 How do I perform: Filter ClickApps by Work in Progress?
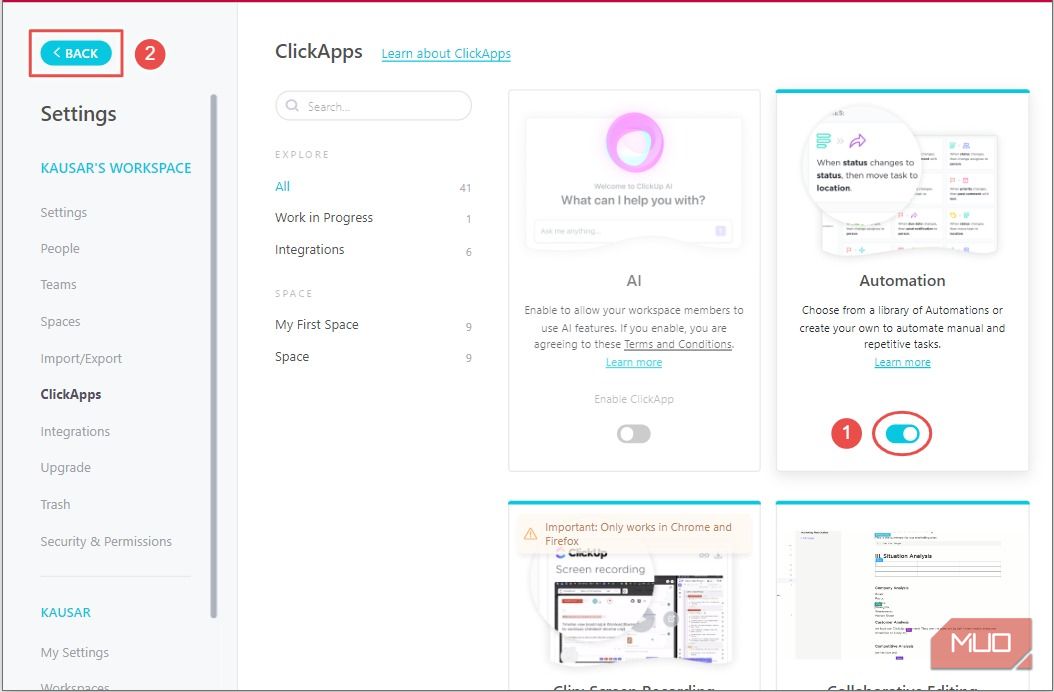(322, 217)
